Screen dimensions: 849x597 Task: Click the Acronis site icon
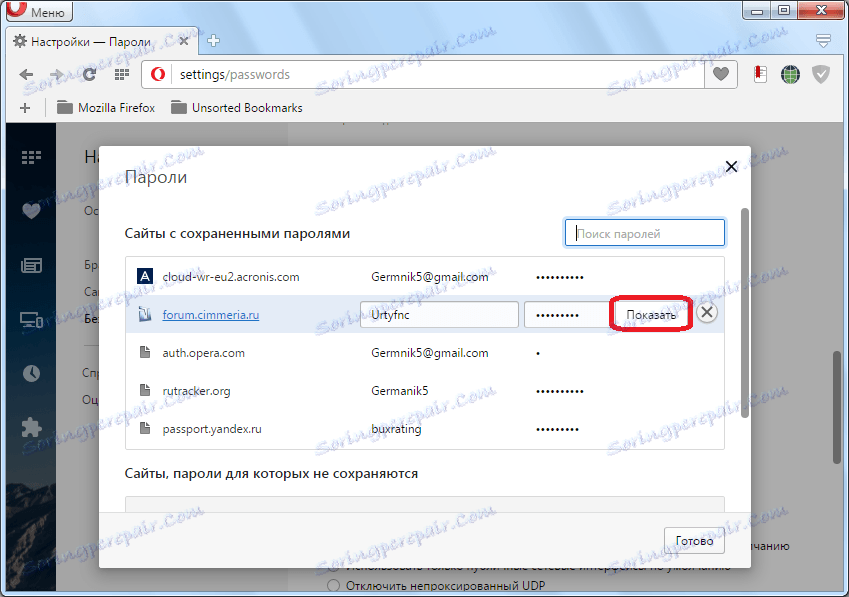pos(145,276)
